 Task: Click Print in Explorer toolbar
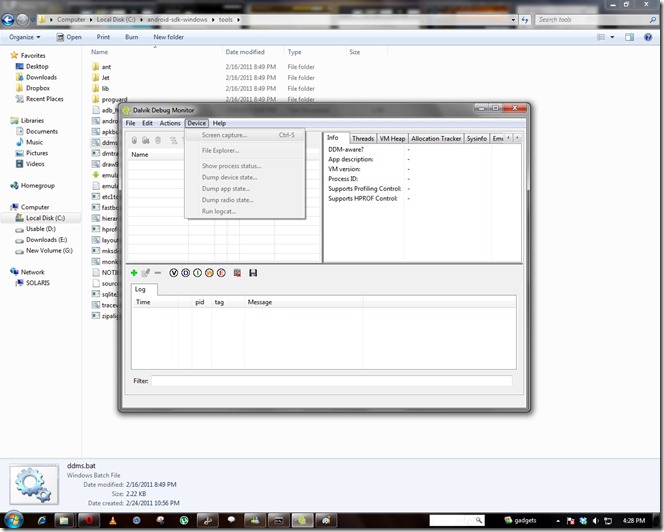pos(103,37)
